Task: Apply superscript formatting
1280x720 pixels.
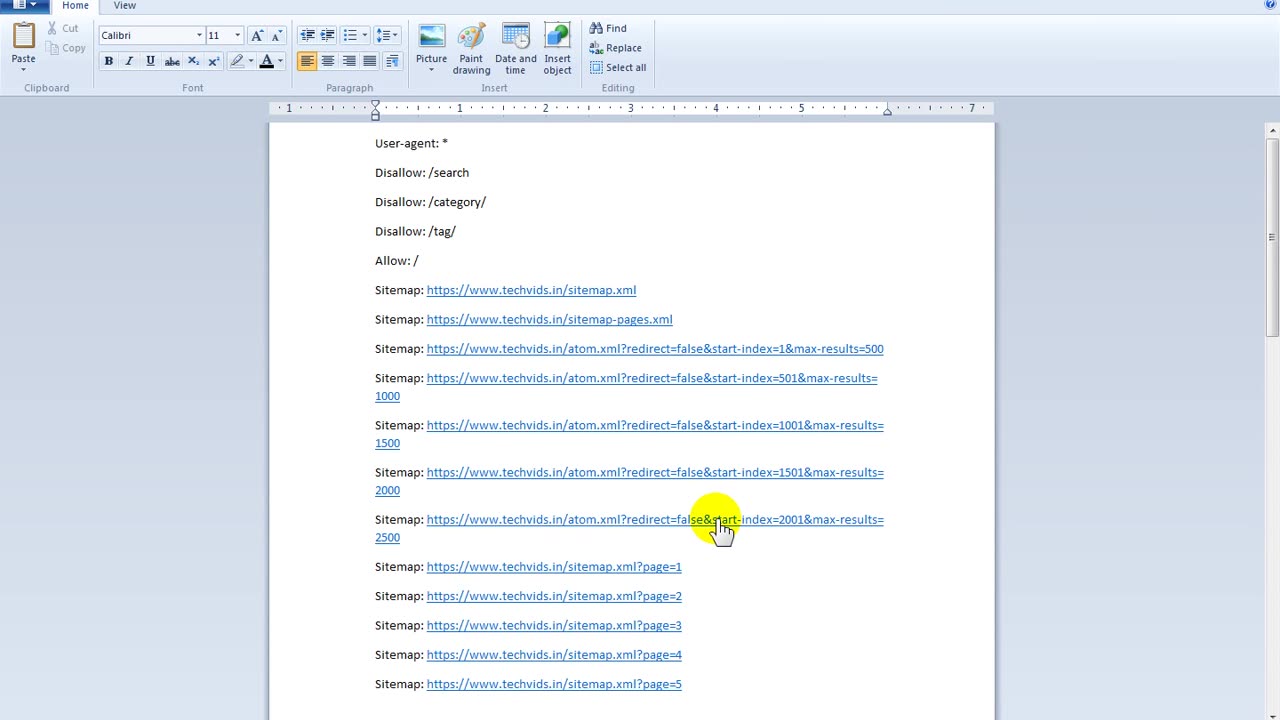Action: 213,61
